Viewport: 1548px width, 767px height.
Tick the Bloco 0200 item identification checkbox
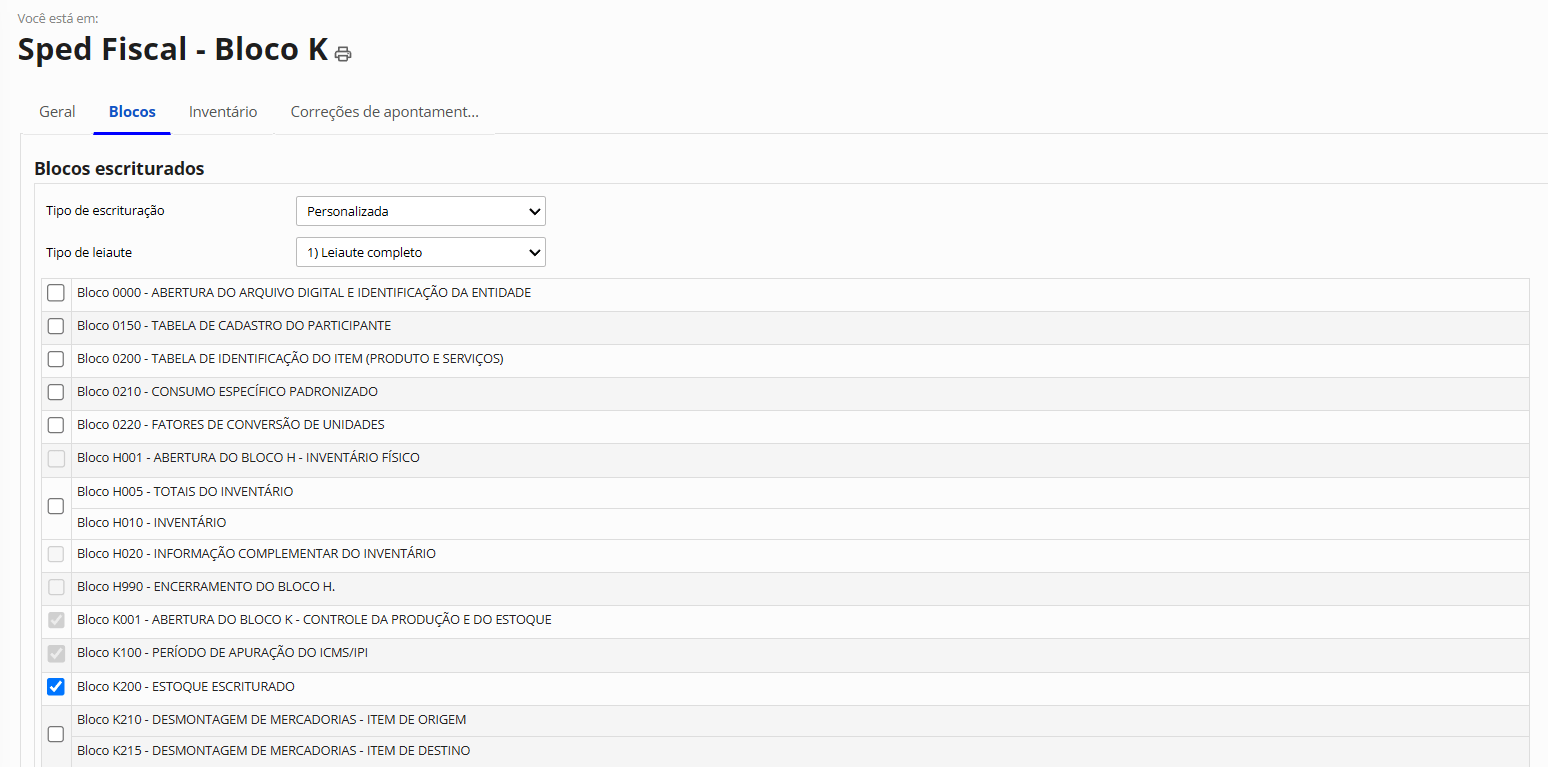(x=56, y=359)
